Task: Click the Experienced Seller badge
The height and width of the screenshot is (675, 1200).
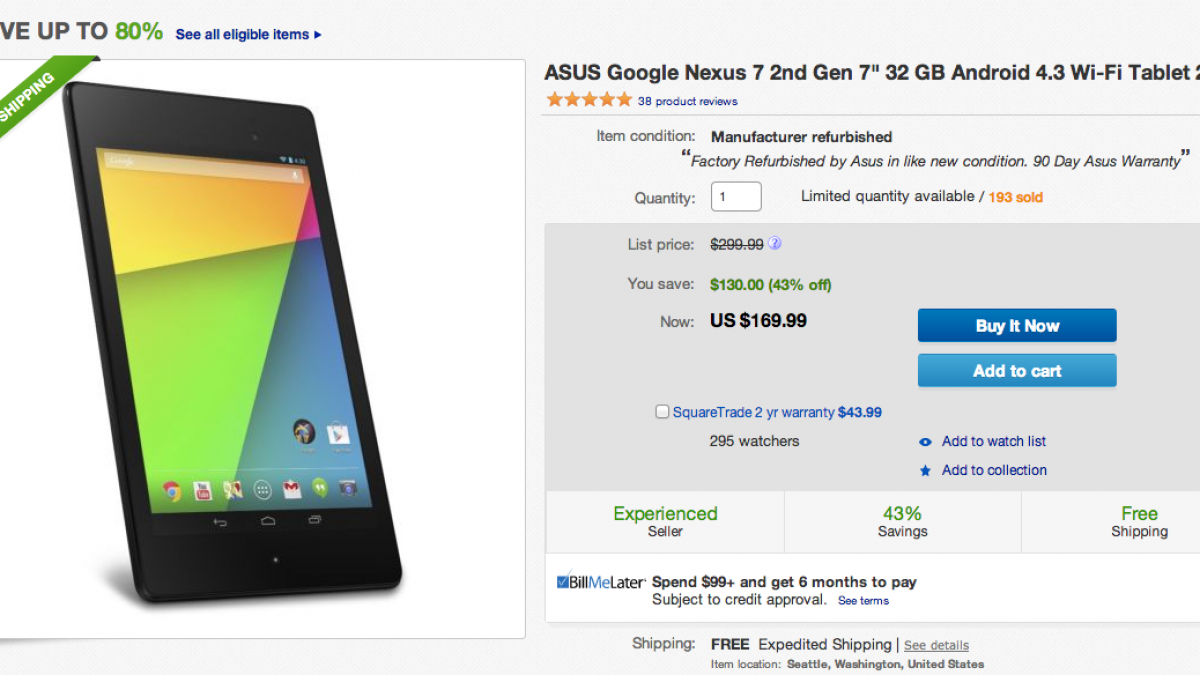Action: coord(665,521)
